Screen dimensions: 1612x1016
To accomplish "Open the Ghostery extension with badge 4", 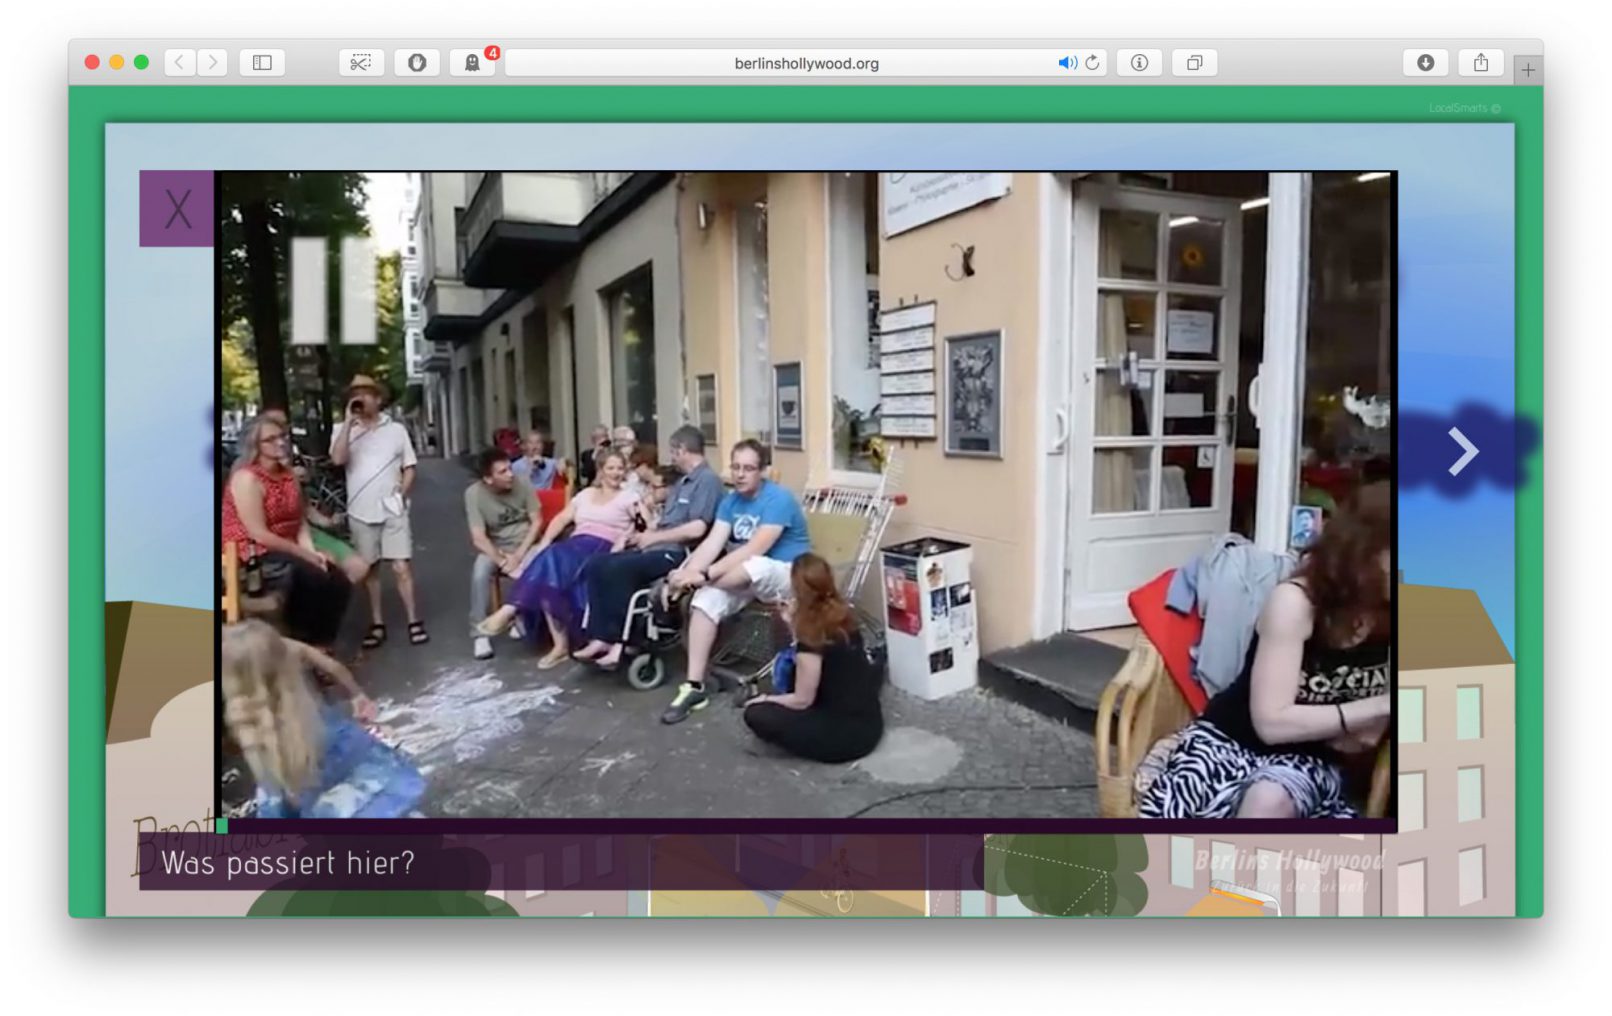I will pos(472,63).
